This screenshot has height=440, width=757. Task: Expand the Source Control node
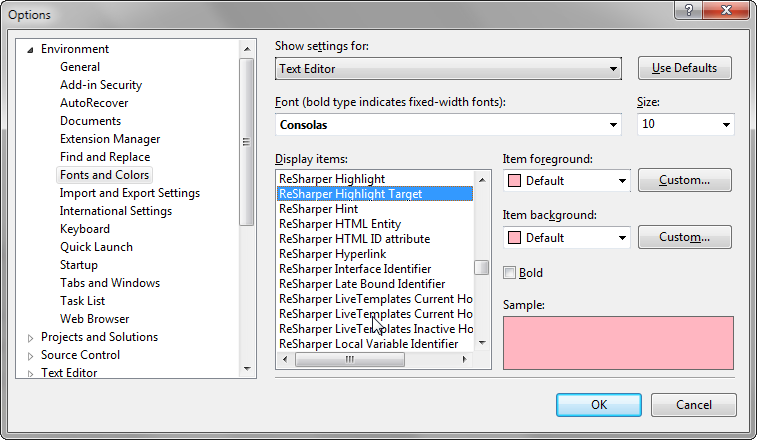pyautogui.click(x=30, y=356)
